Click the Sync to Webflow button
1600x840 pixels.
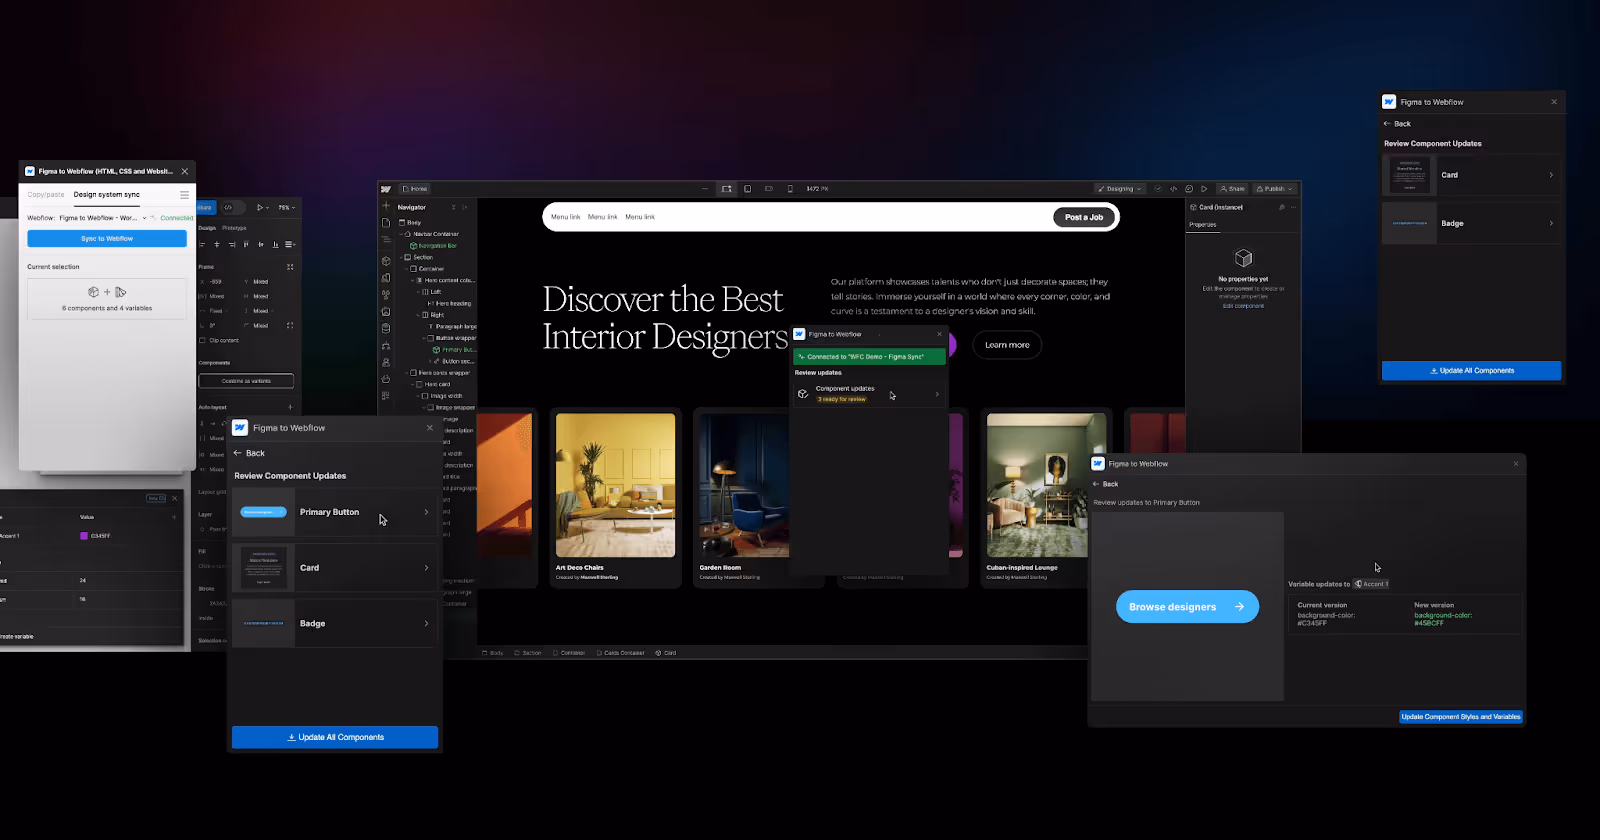tap(107, 239)
